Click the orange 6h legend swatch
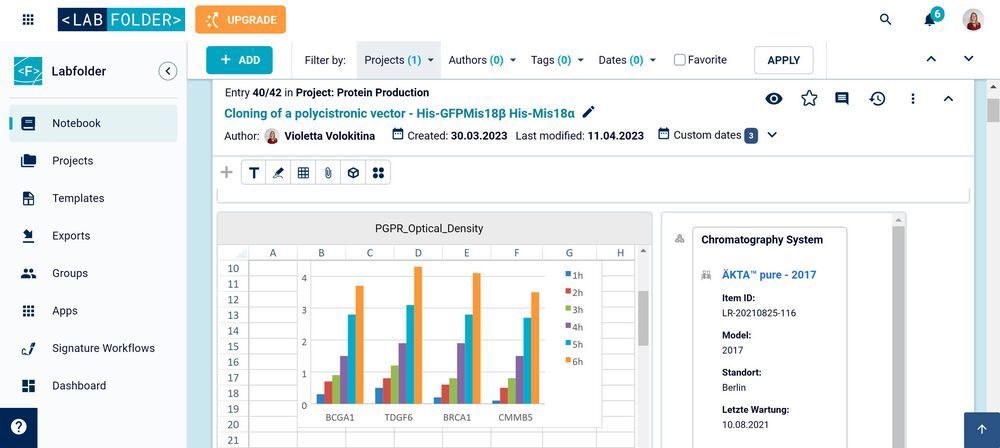The height and width of the screenshot is (448, 1000). click(x=567, y=361)
